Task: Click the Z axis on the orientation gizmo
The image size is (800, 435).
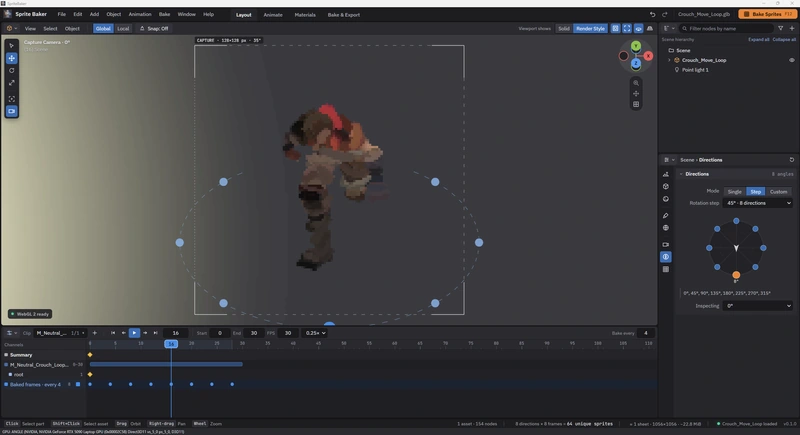Action: click(636, 63)
